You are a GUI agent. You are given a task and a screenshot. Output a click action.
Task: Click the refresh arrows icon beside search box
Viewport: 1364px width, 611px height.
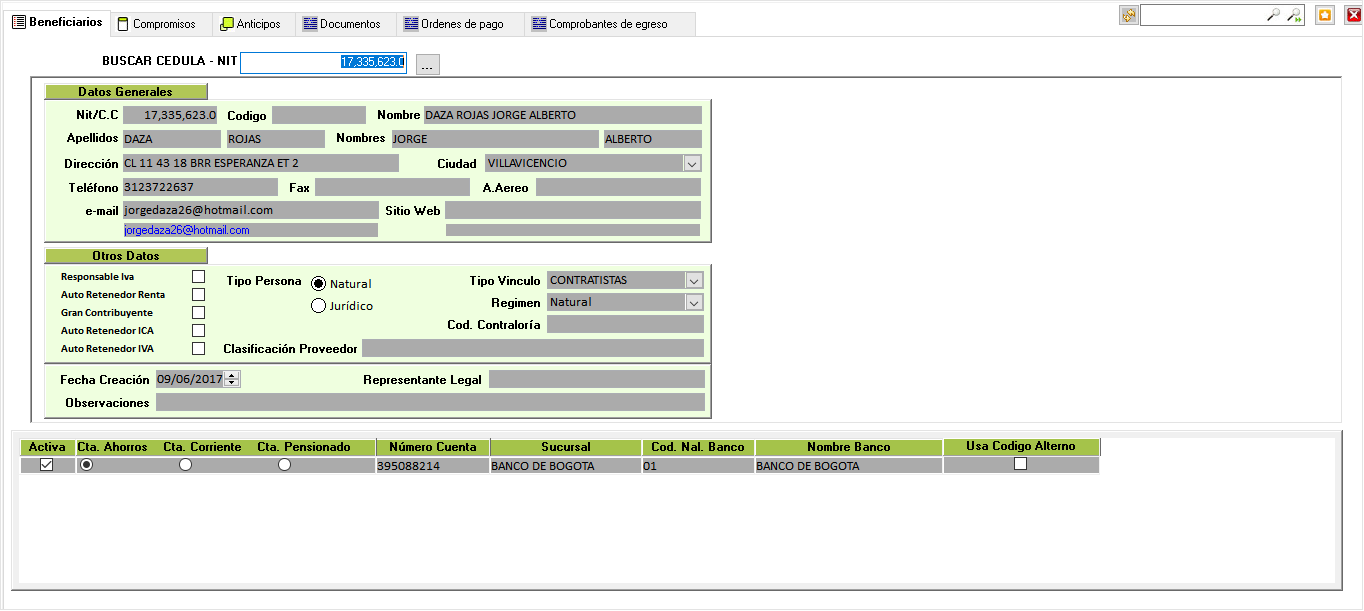1129,15
